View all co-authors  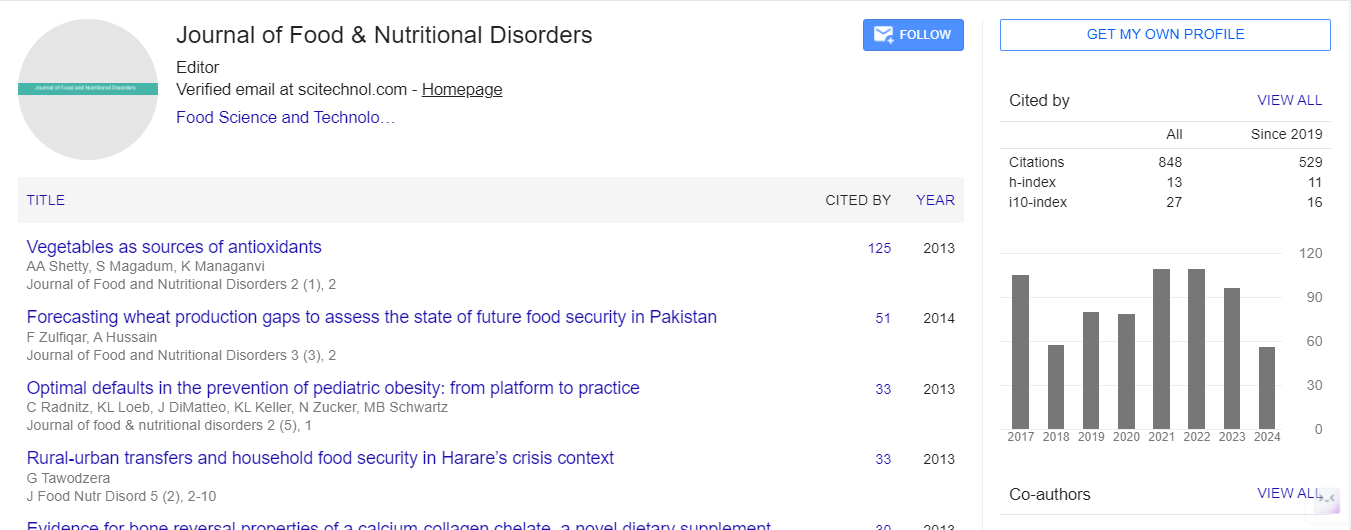click(1289, 493)
